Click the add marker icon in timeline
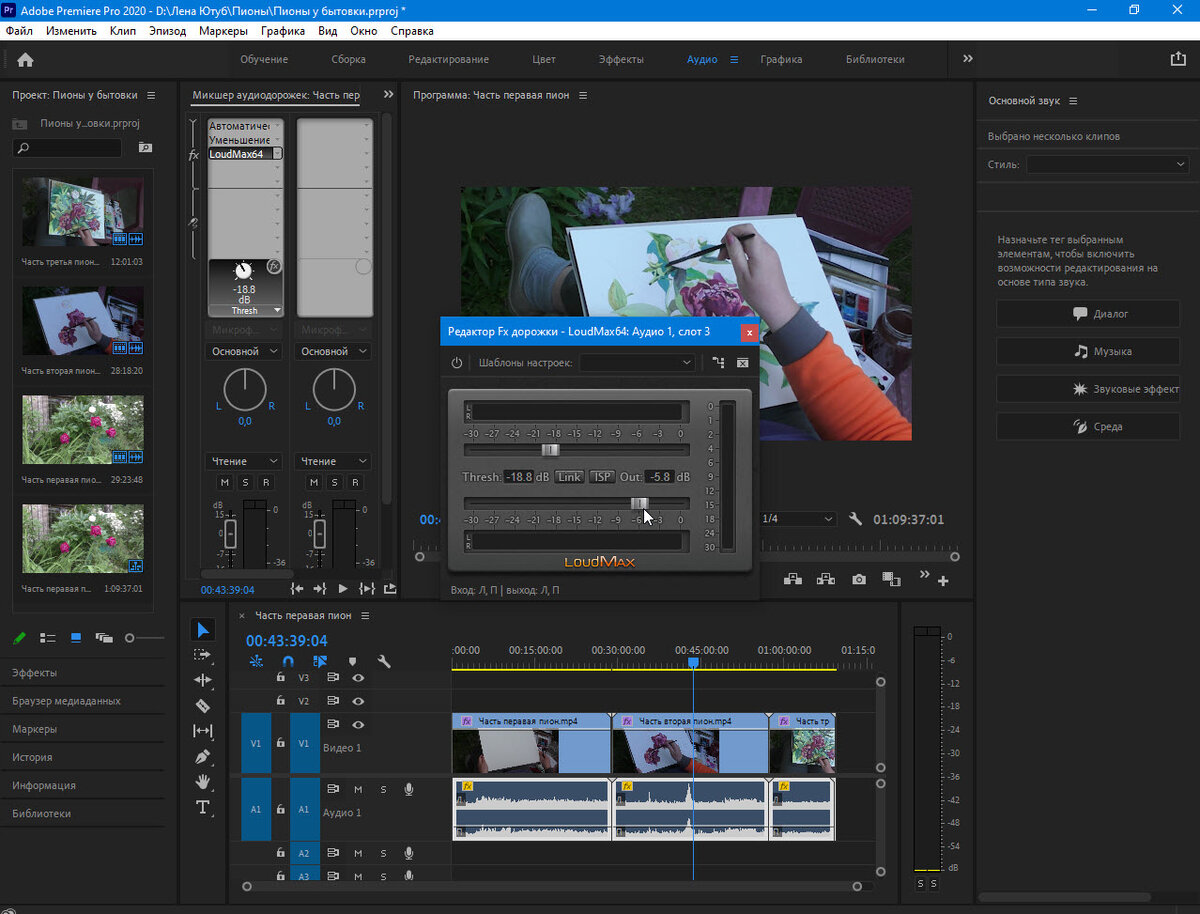The height and width of the screenshot is (914, 1200). [x=352, y=661]
